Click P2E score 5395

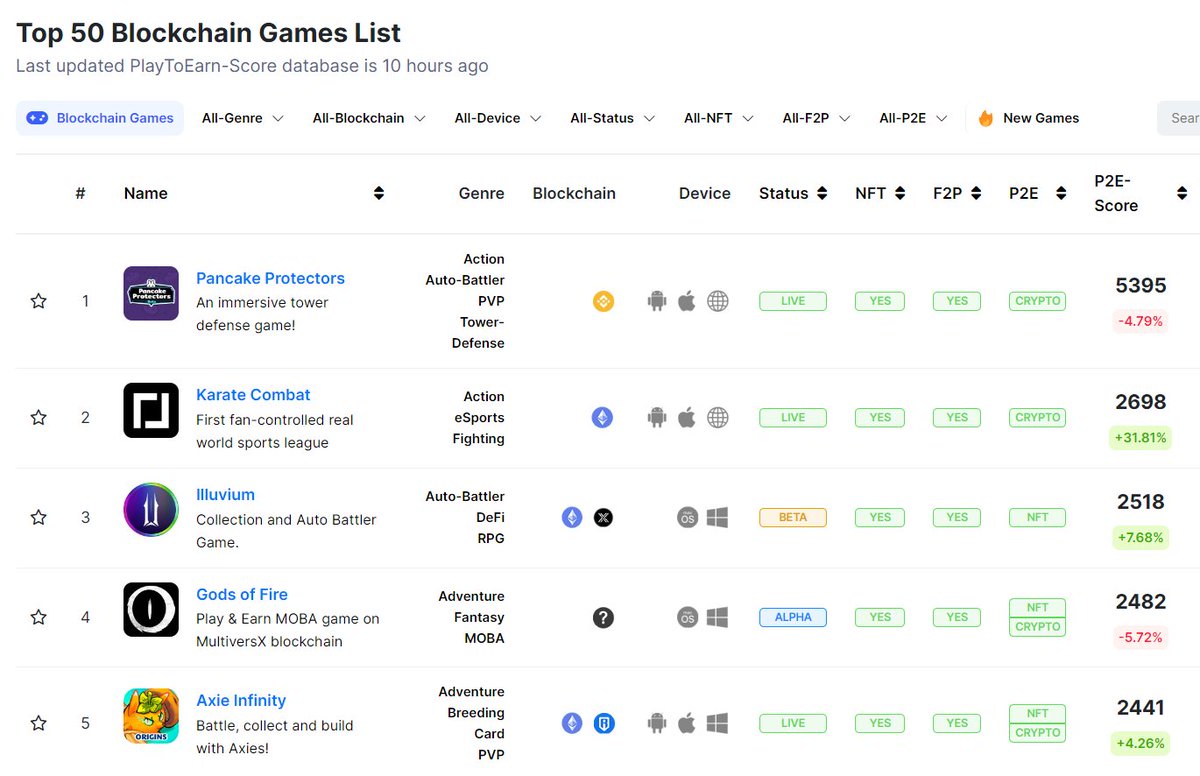click(1141, 286)
